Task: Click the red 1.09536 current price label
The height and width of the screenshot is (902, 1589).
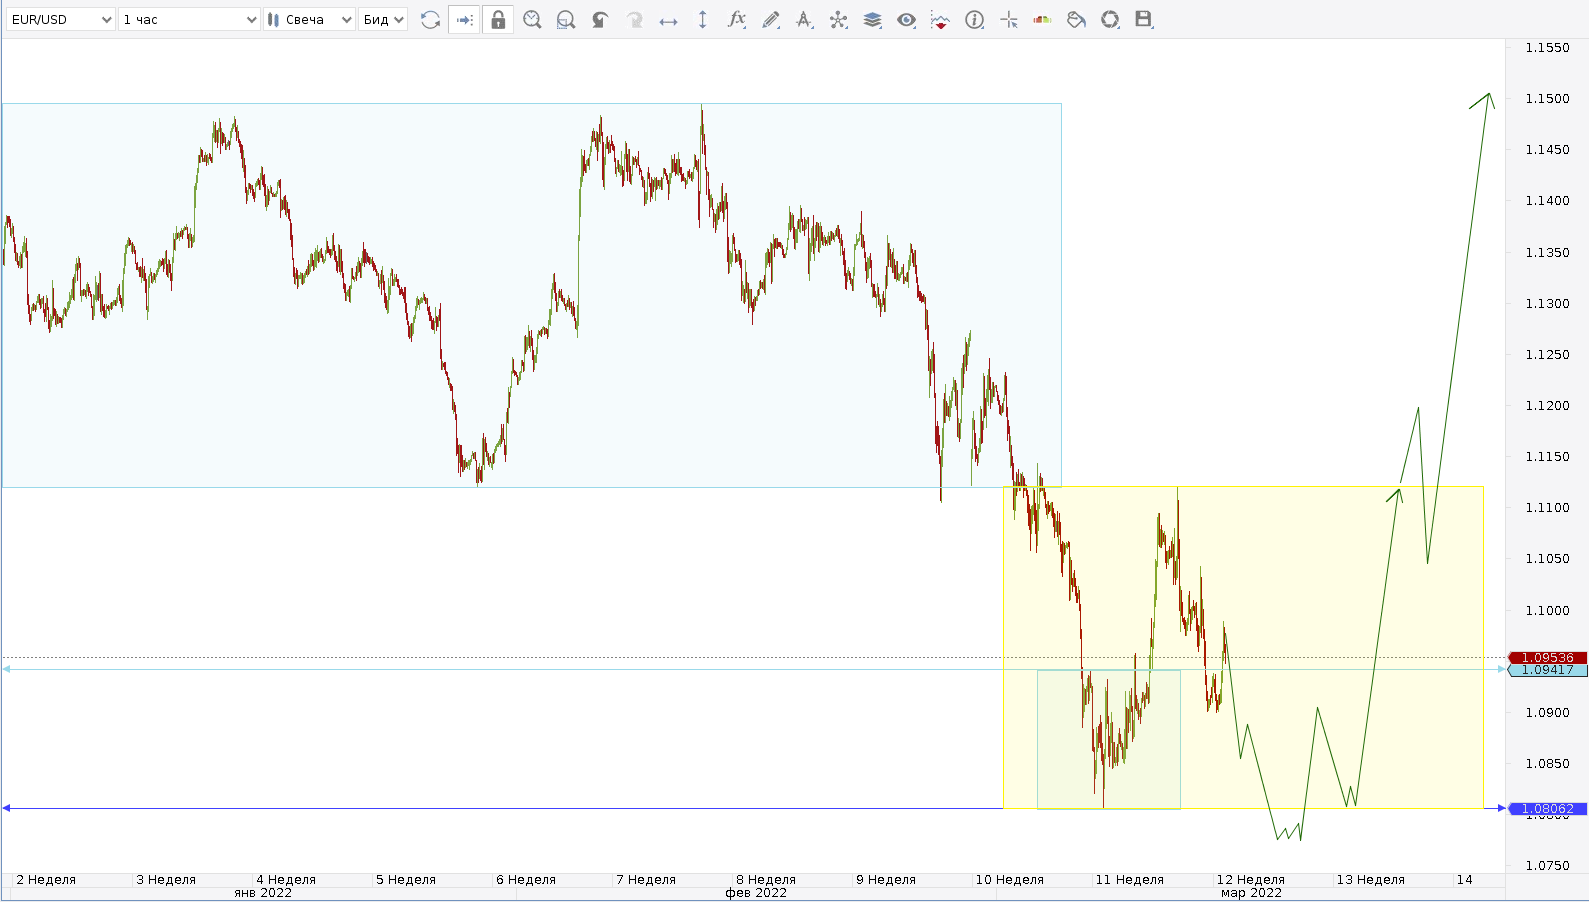Action: click(1547, 658)
